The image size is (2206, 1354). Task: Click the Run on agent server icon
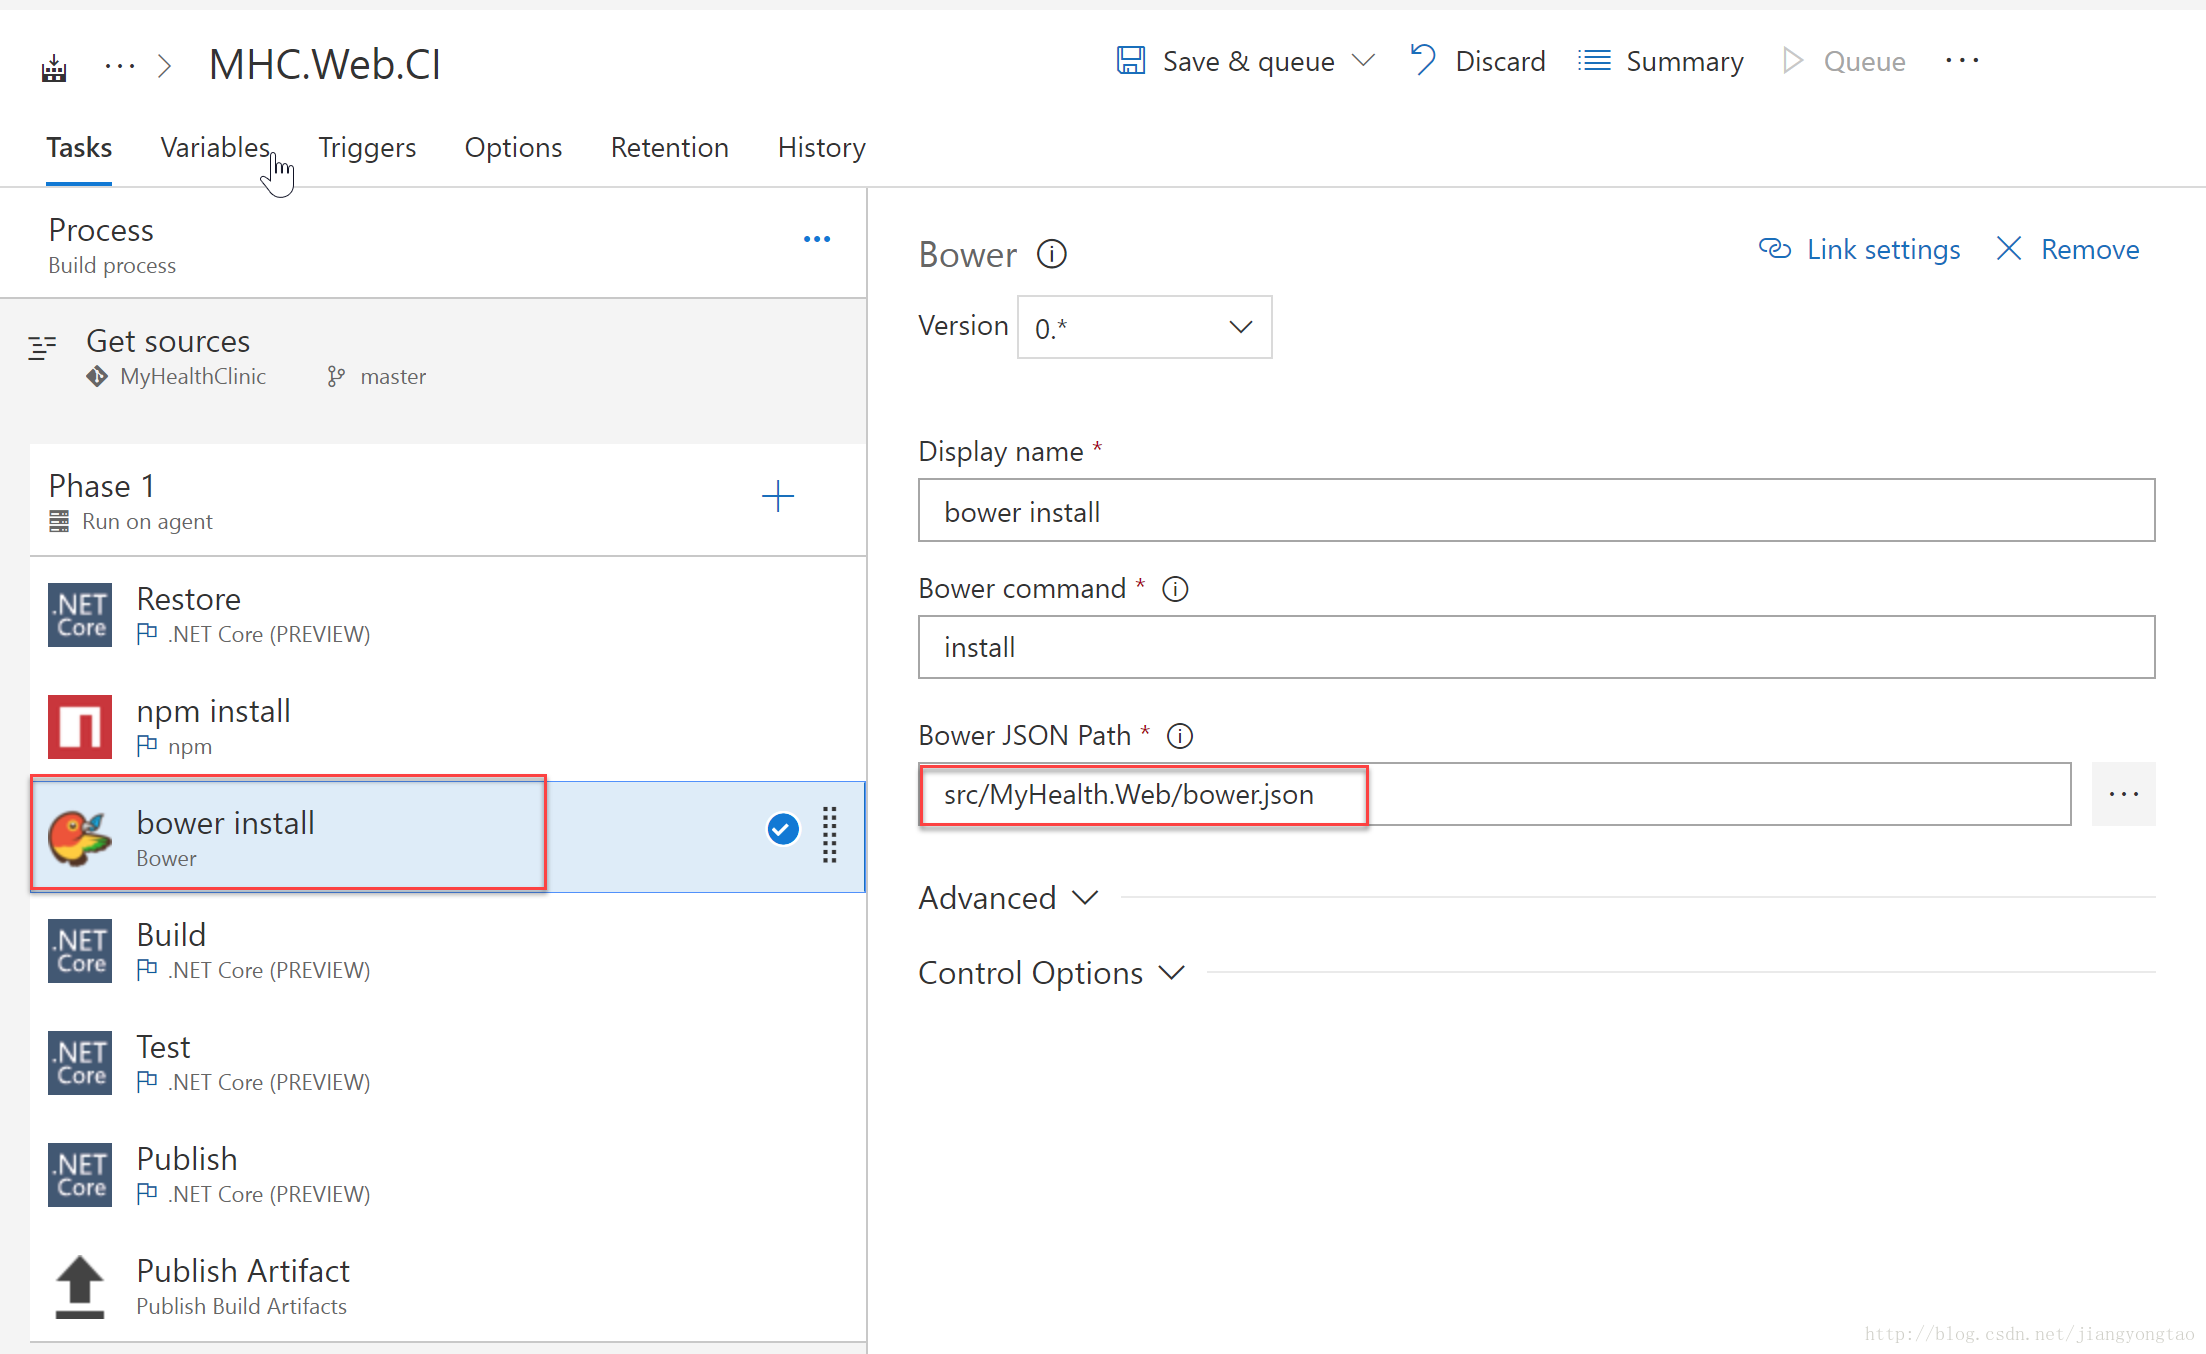[x=59, y=521]
